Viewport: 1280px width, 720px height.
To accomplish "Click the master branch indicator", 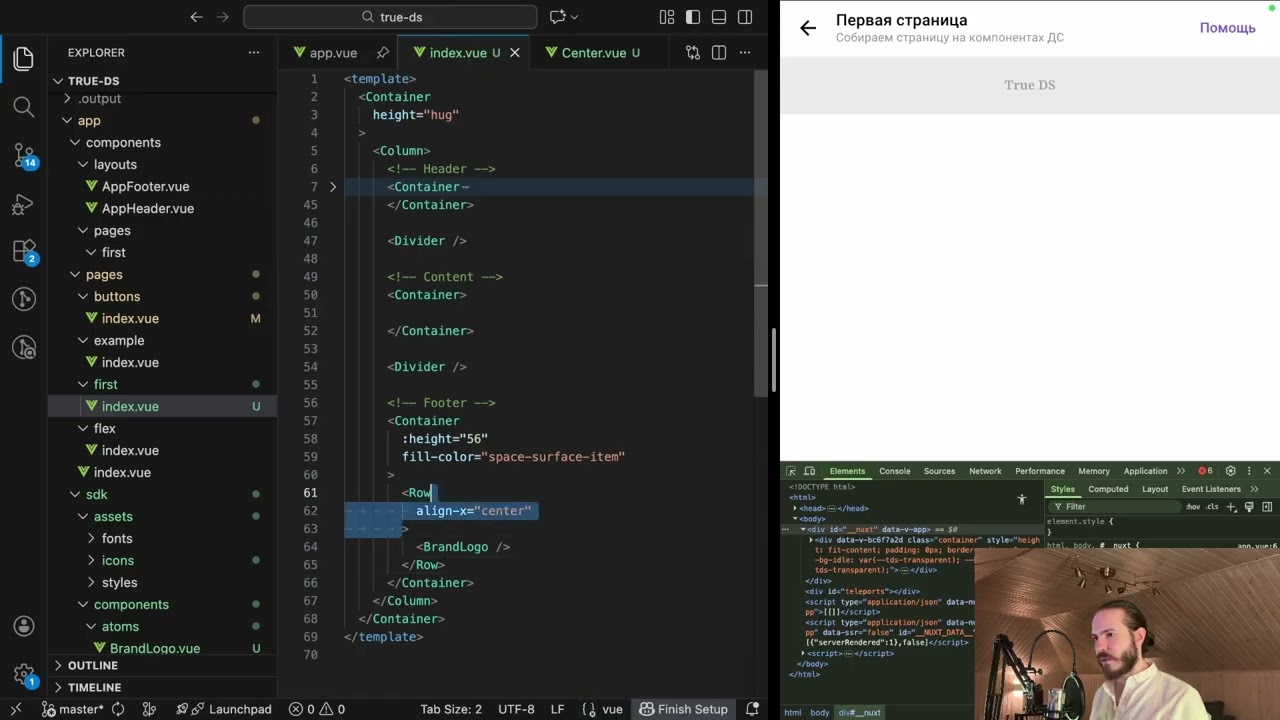I will (72, 709).
